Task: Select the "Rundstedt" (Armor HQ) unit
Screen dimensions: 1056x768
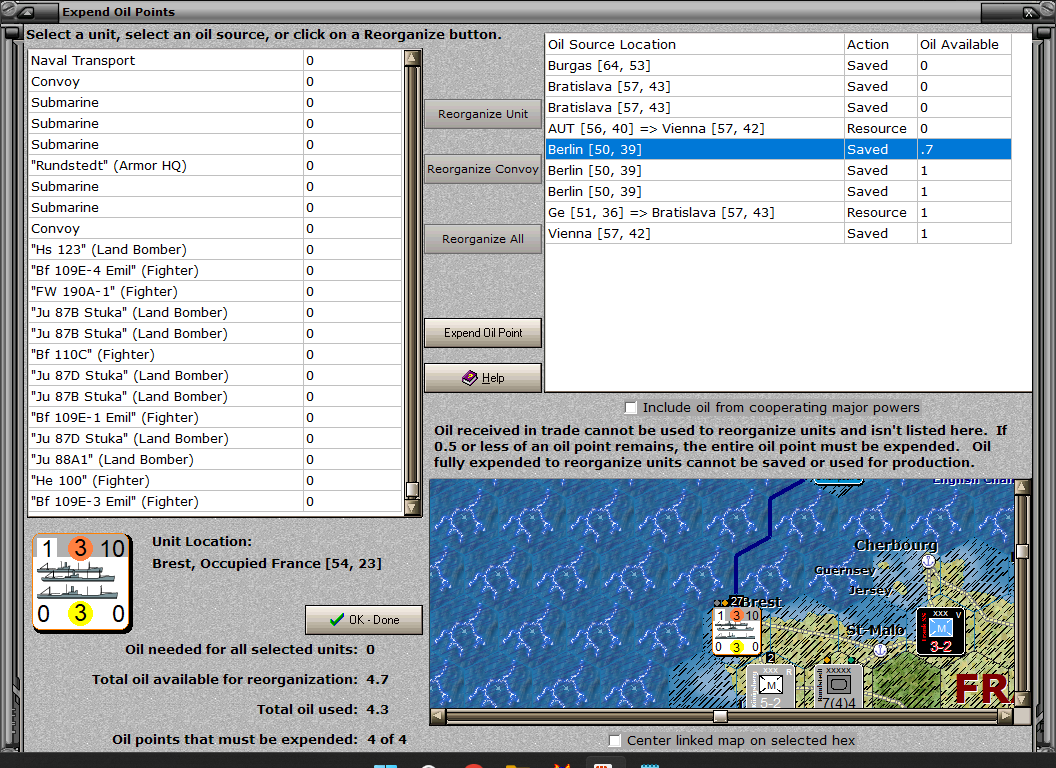Action: (x=215, y=166)
